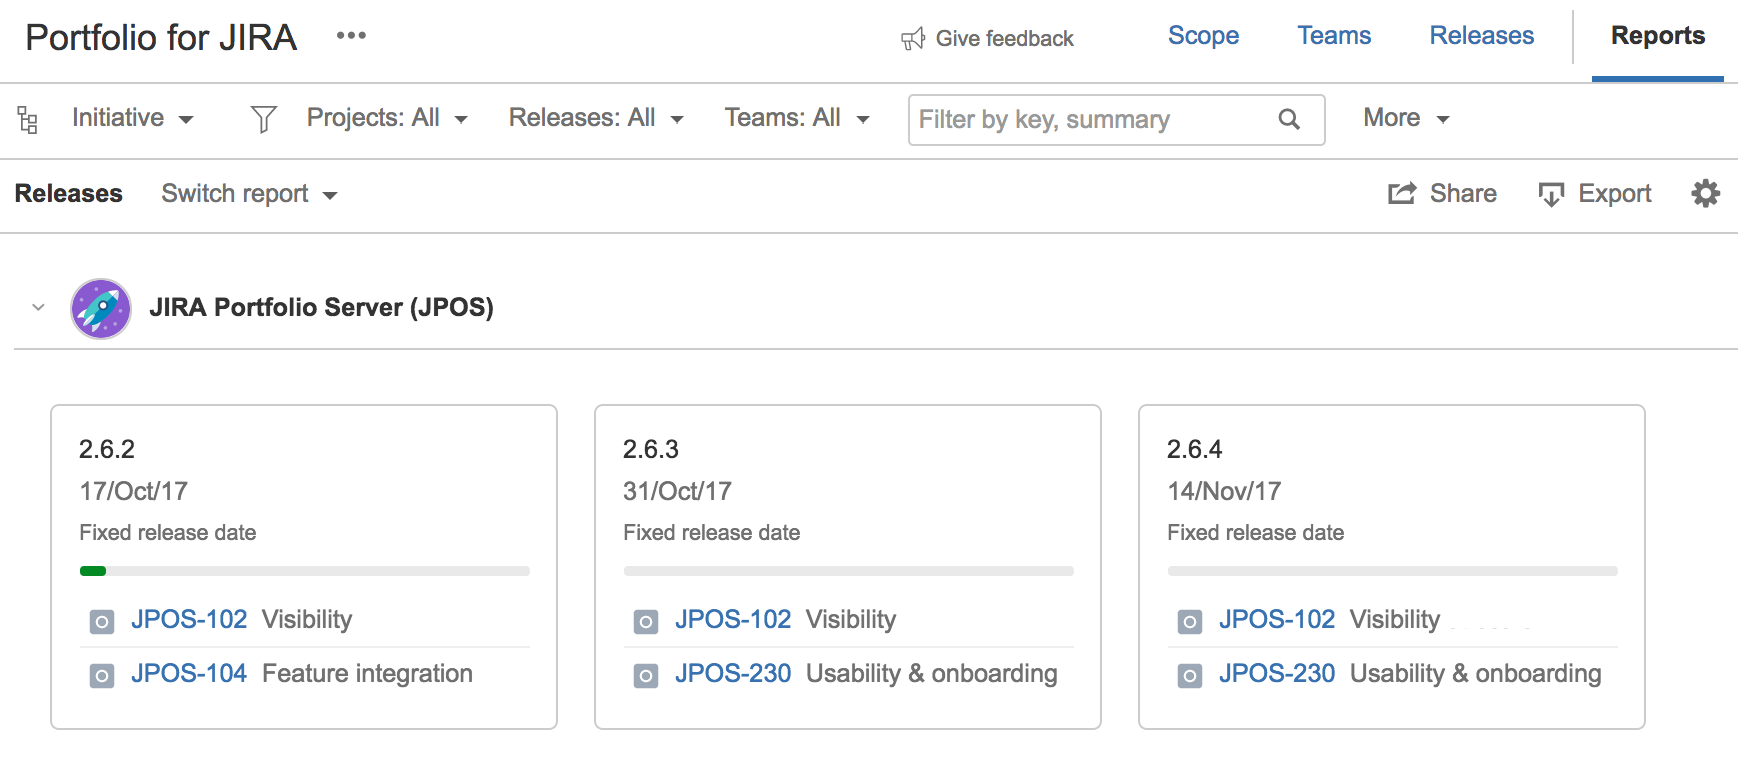Click Visibility summary in release 2.6.2

click(307, 620)
